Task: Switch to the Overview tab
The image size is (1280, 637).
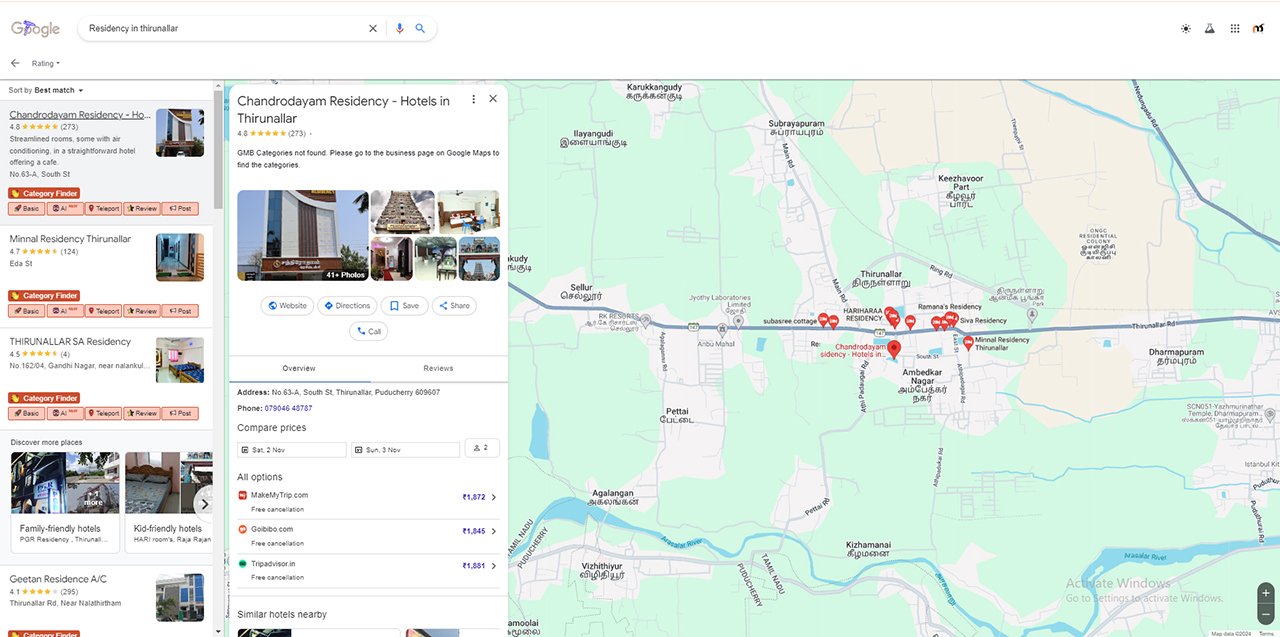Action: [x=299, y=369]
